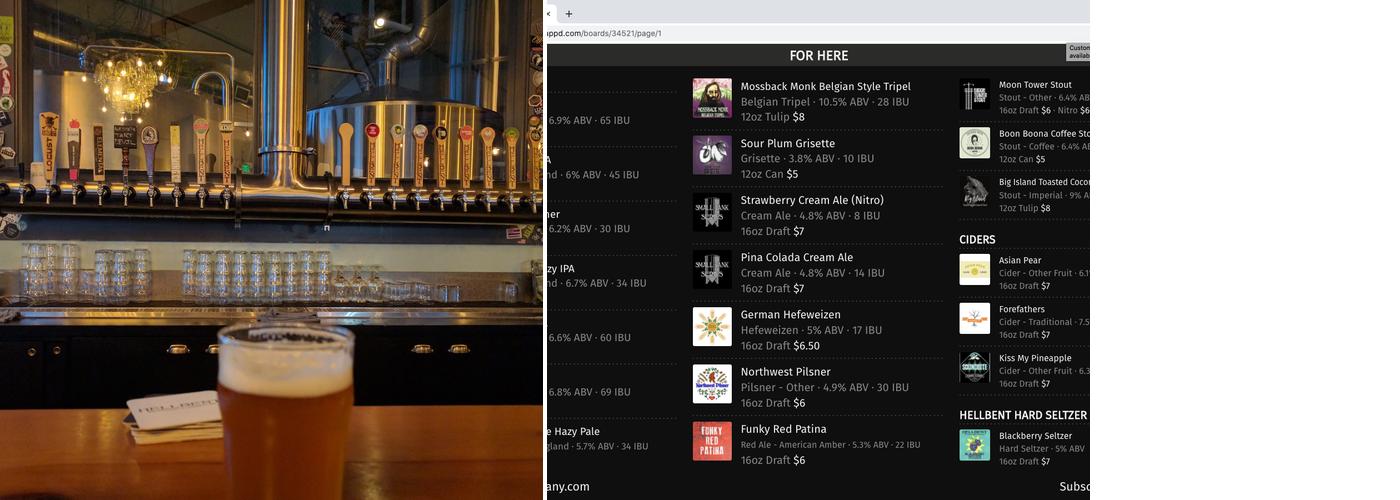Select the Sour Plum Grisette label icon
The height and width of the screenshot is (500, 1400).
(712, 155)
